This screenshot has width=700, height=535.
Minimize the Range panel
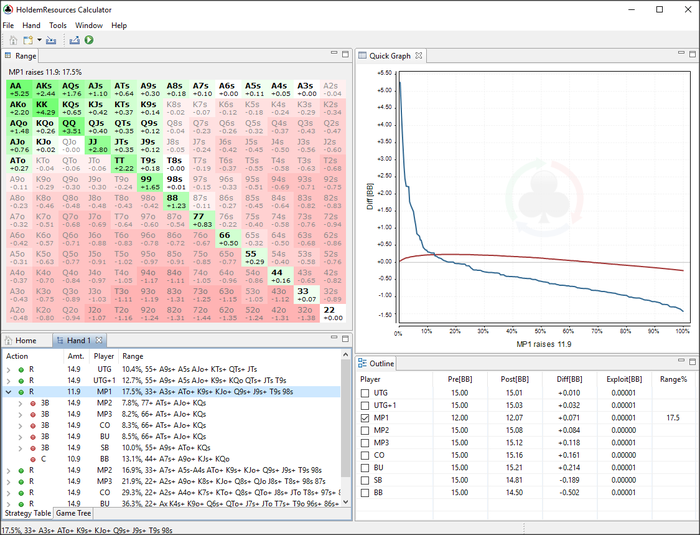pos(334,53)
